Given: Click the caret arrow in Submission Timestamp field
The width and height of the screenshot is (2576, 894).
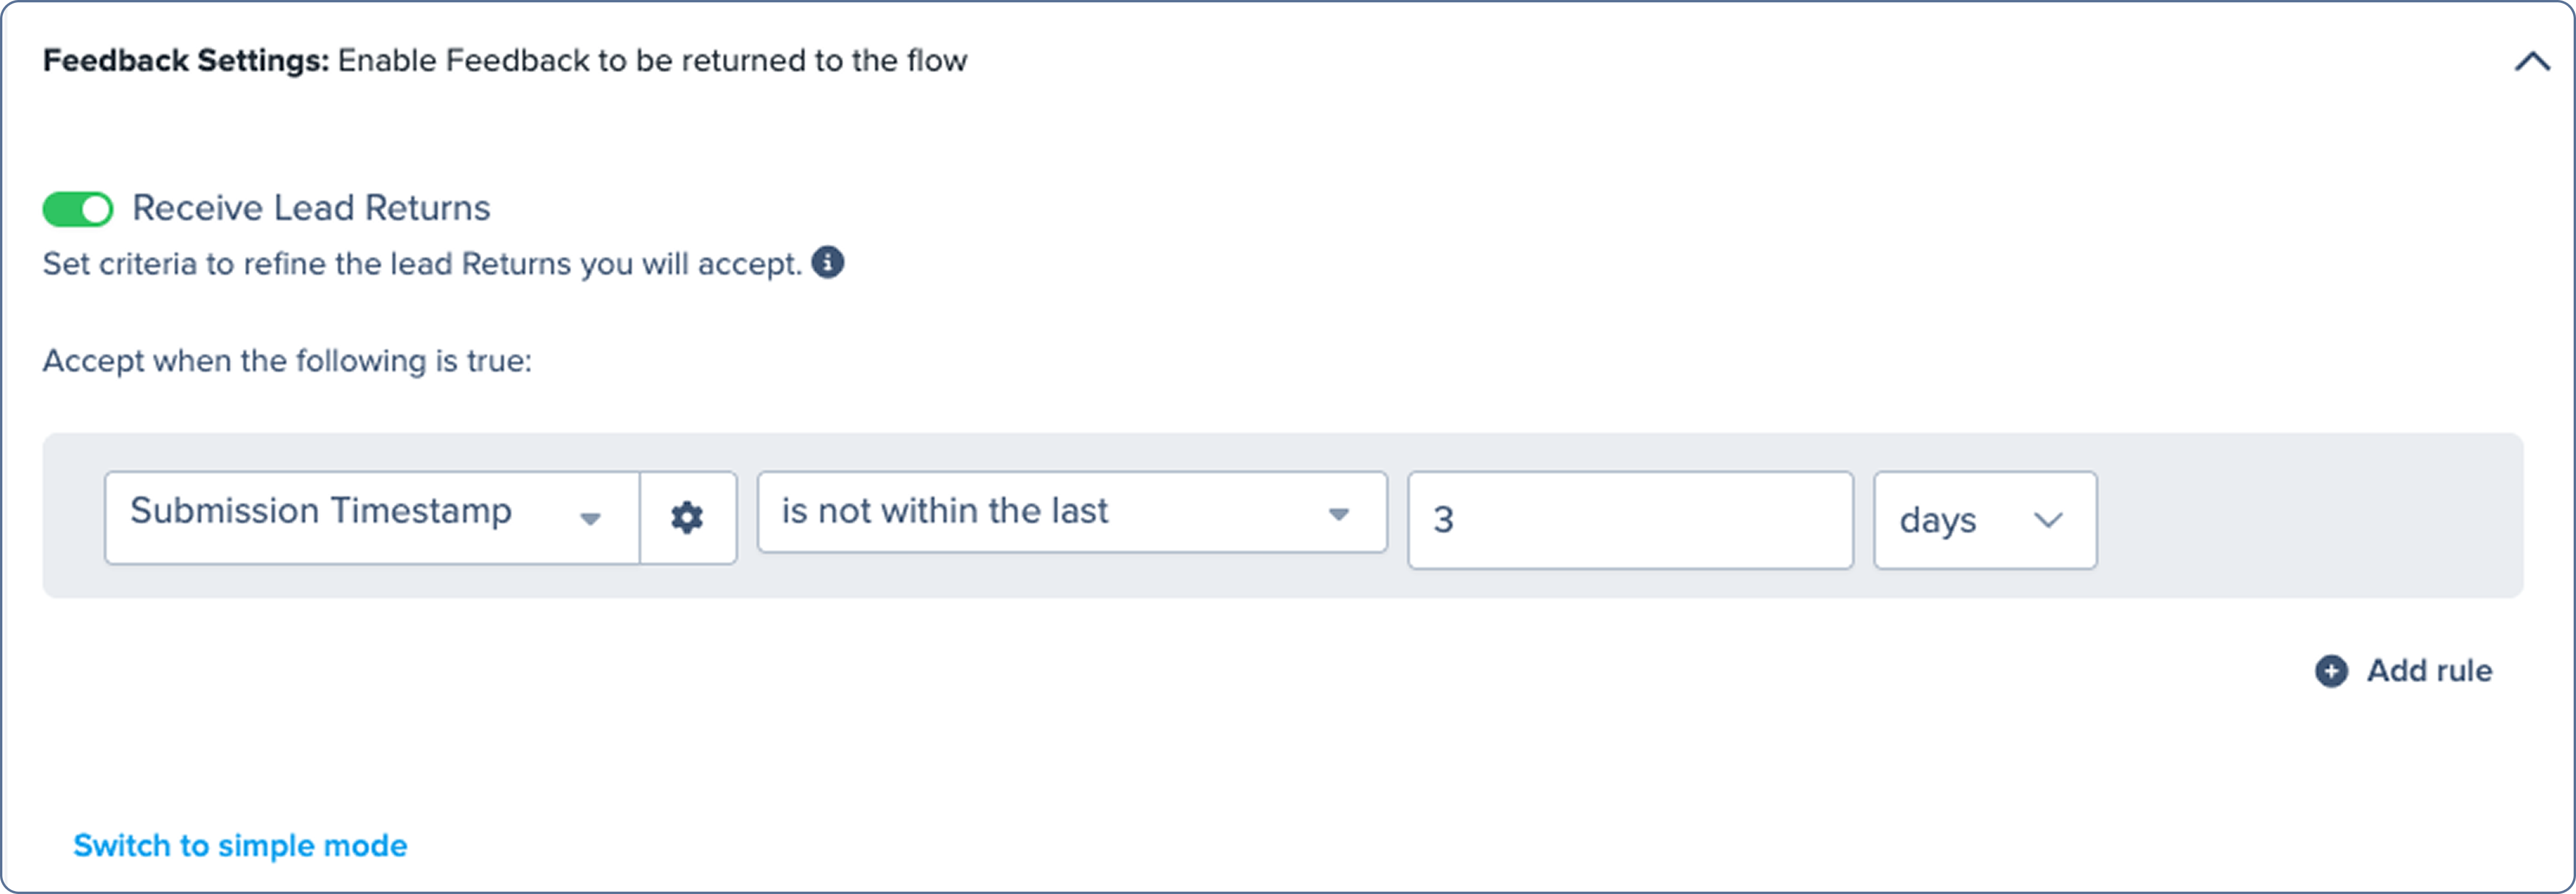Looking at the screenshot, I should (x=590, y=519).
